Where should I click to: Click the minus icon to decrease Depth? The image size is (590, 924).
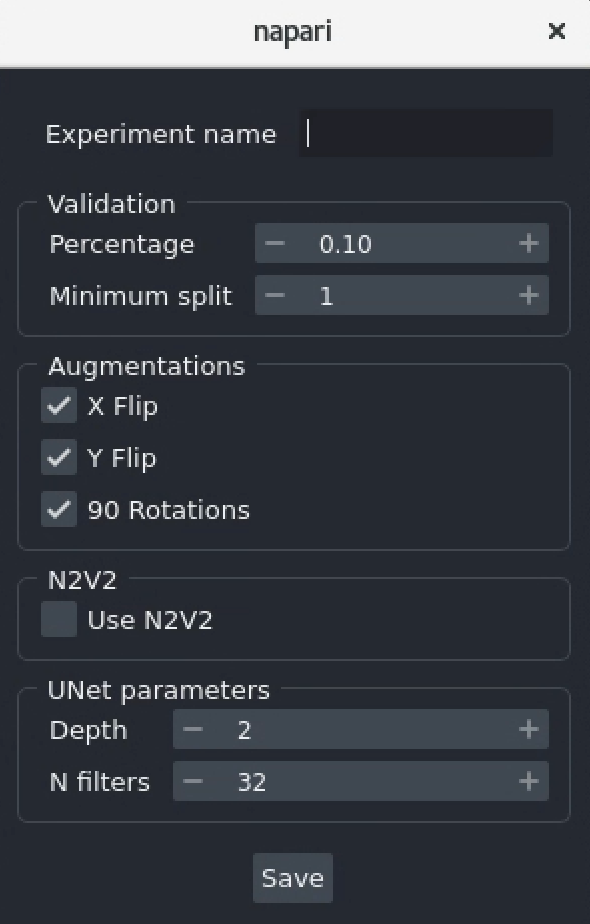click(x=192, y=729)
